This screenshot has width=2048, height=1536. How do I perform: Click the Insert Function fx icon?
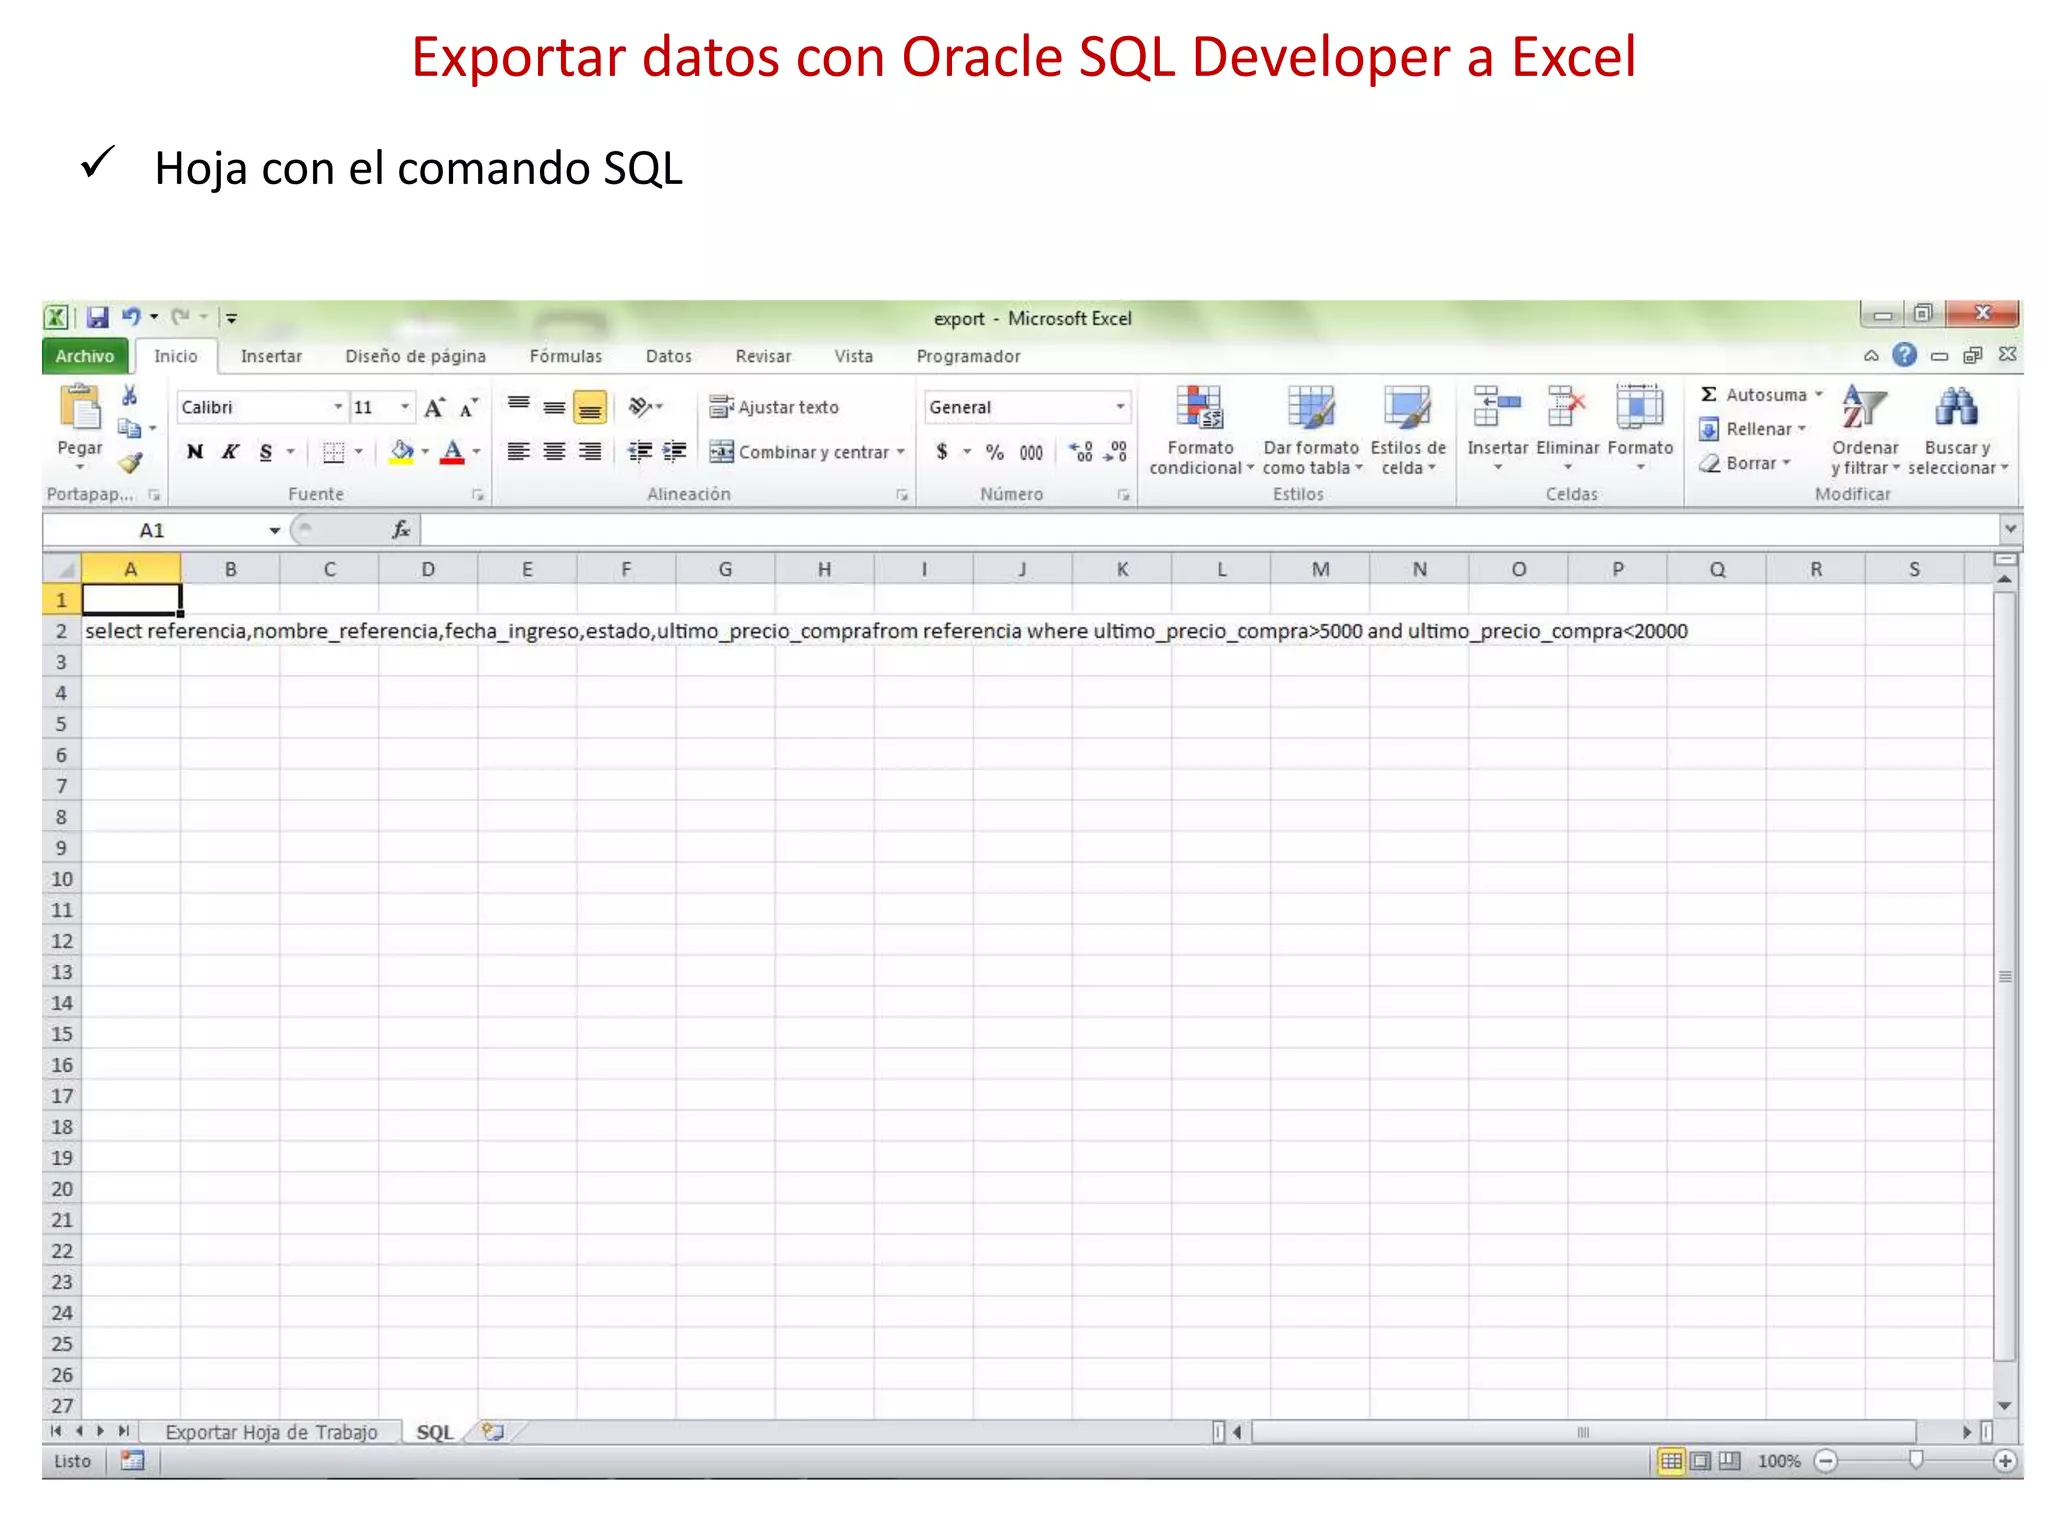pyautogui.click(x=401, y=530)
